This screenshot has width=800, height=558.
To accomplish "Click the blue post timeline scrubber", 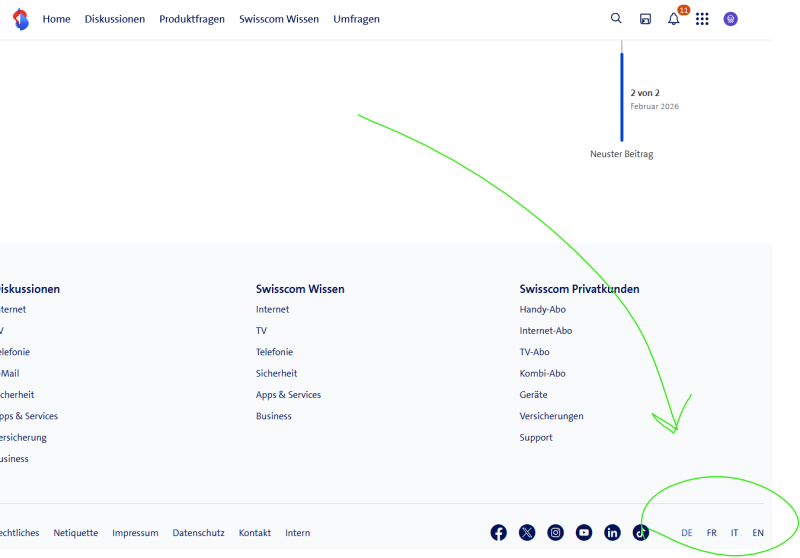I will [x=621, y=97].
